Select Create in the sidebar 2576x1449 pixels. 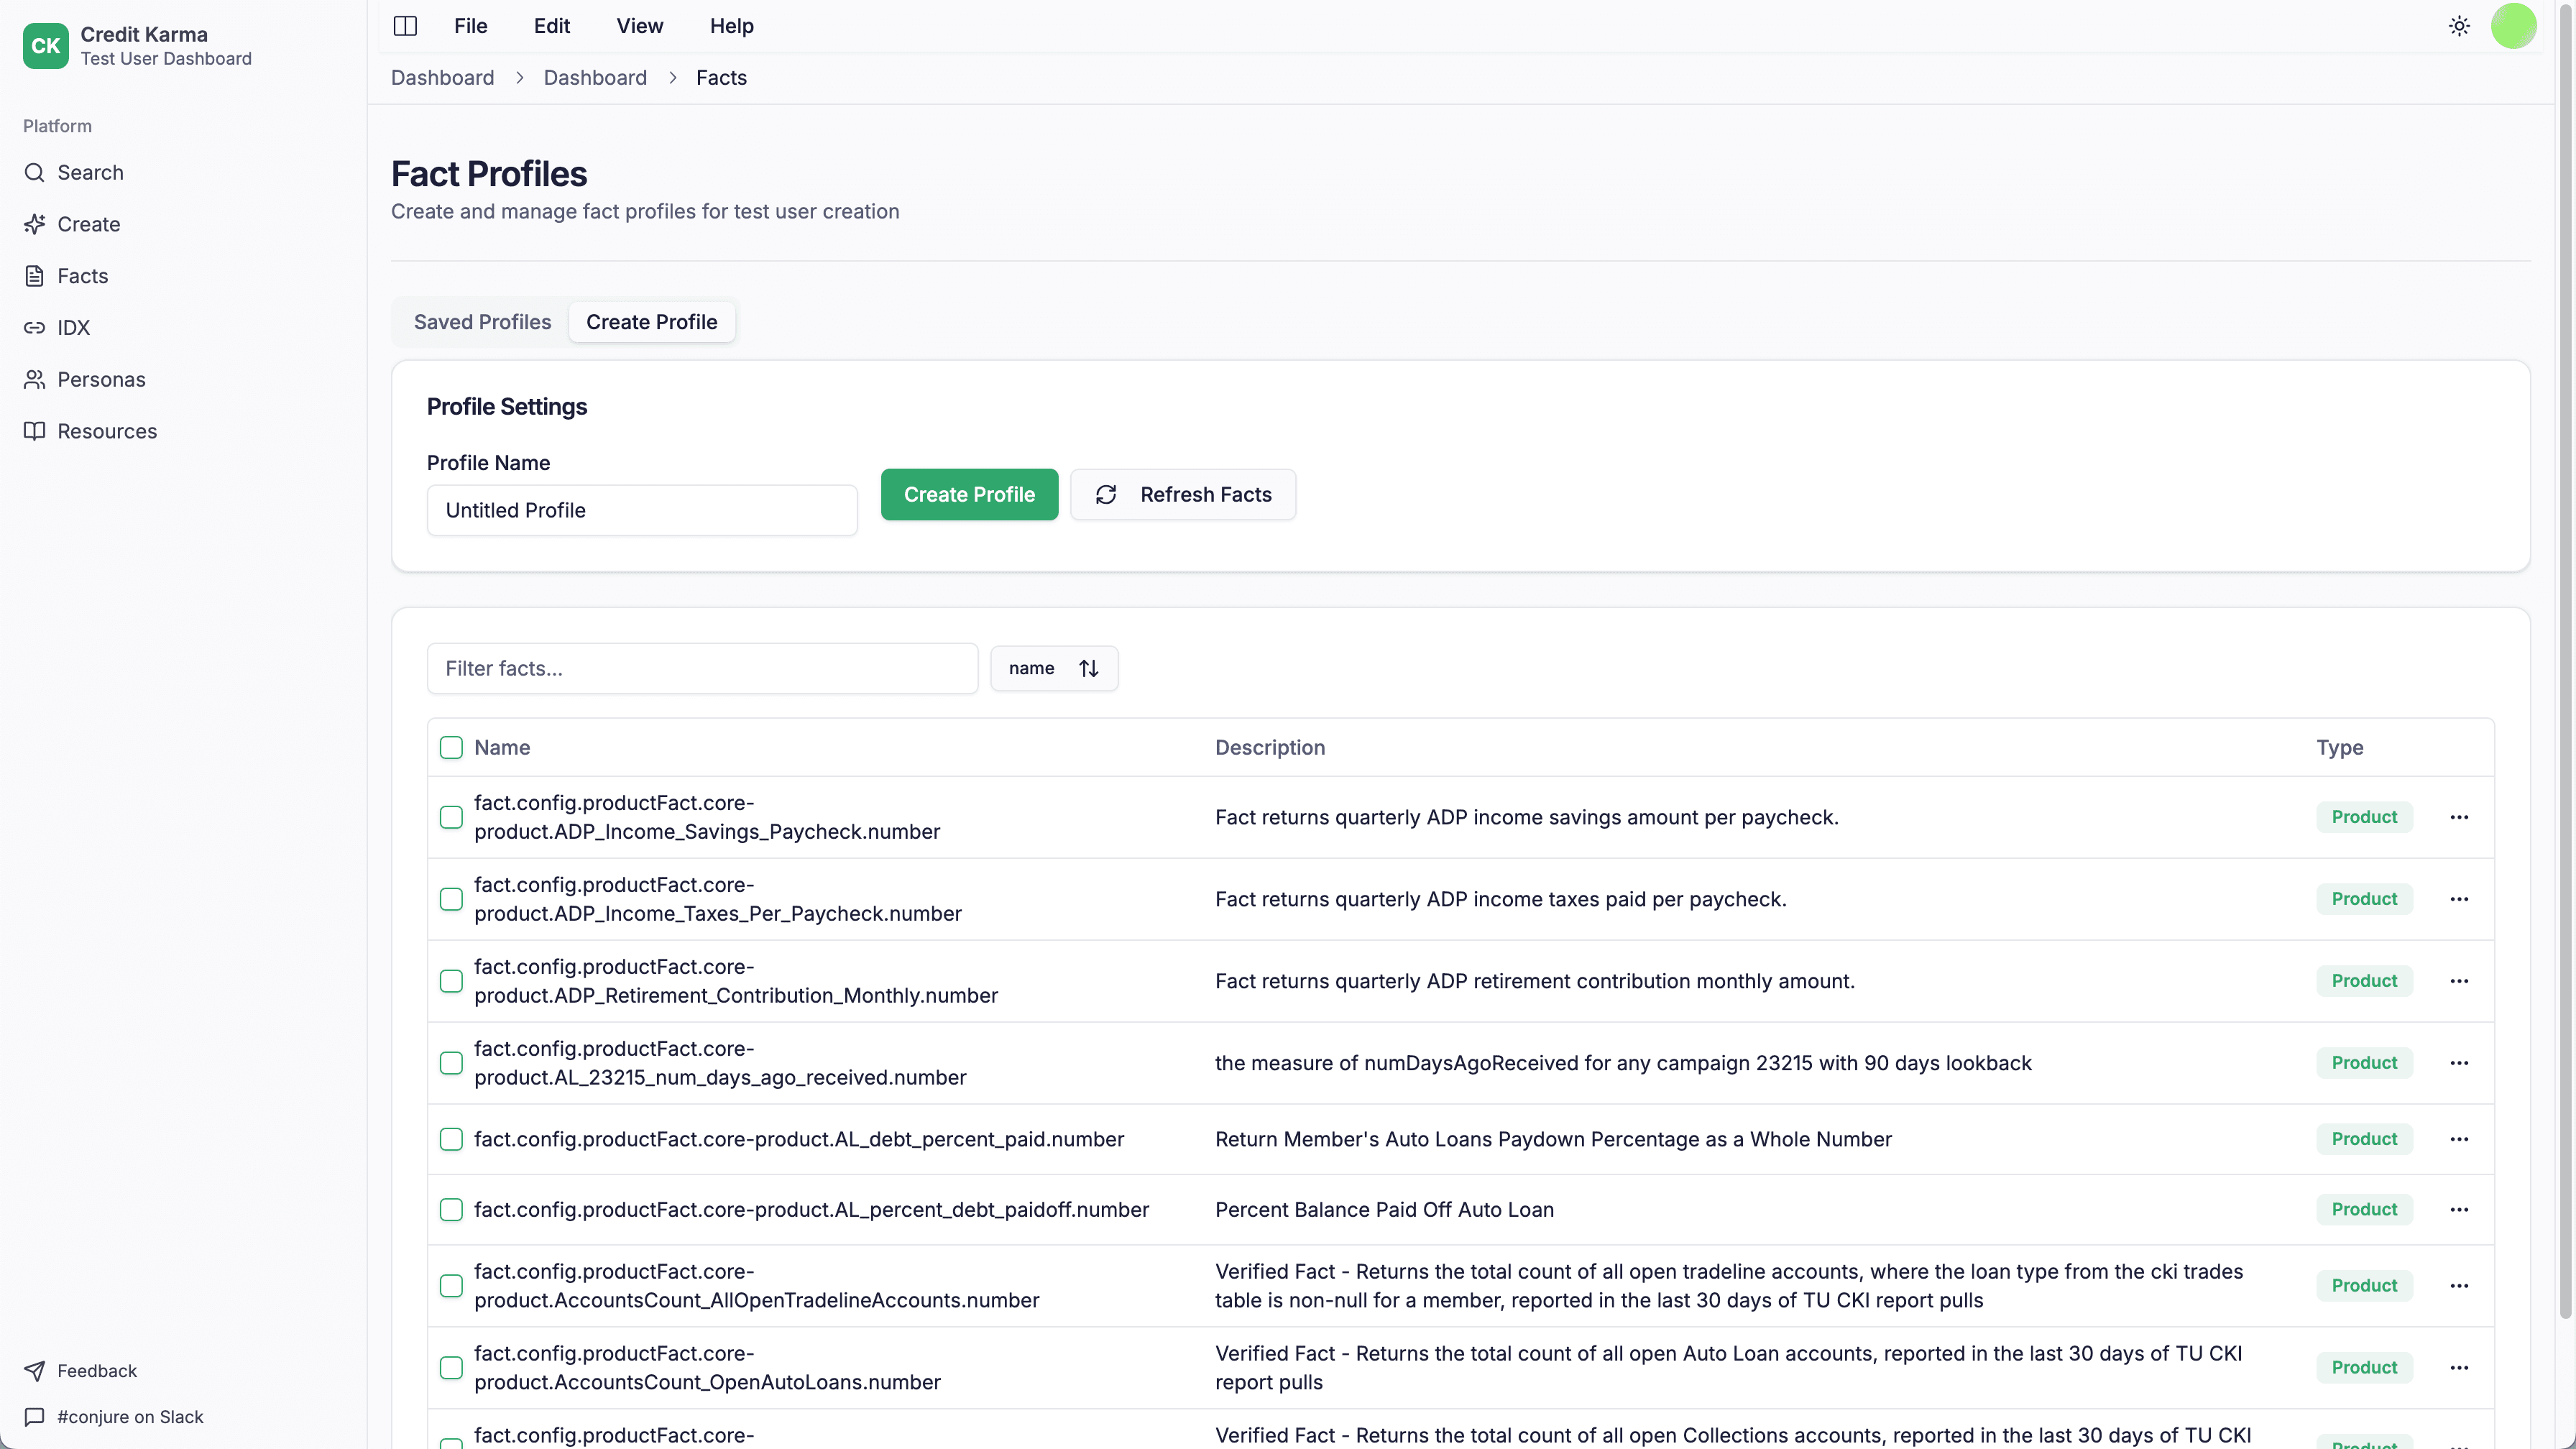[x=88, y=224]
